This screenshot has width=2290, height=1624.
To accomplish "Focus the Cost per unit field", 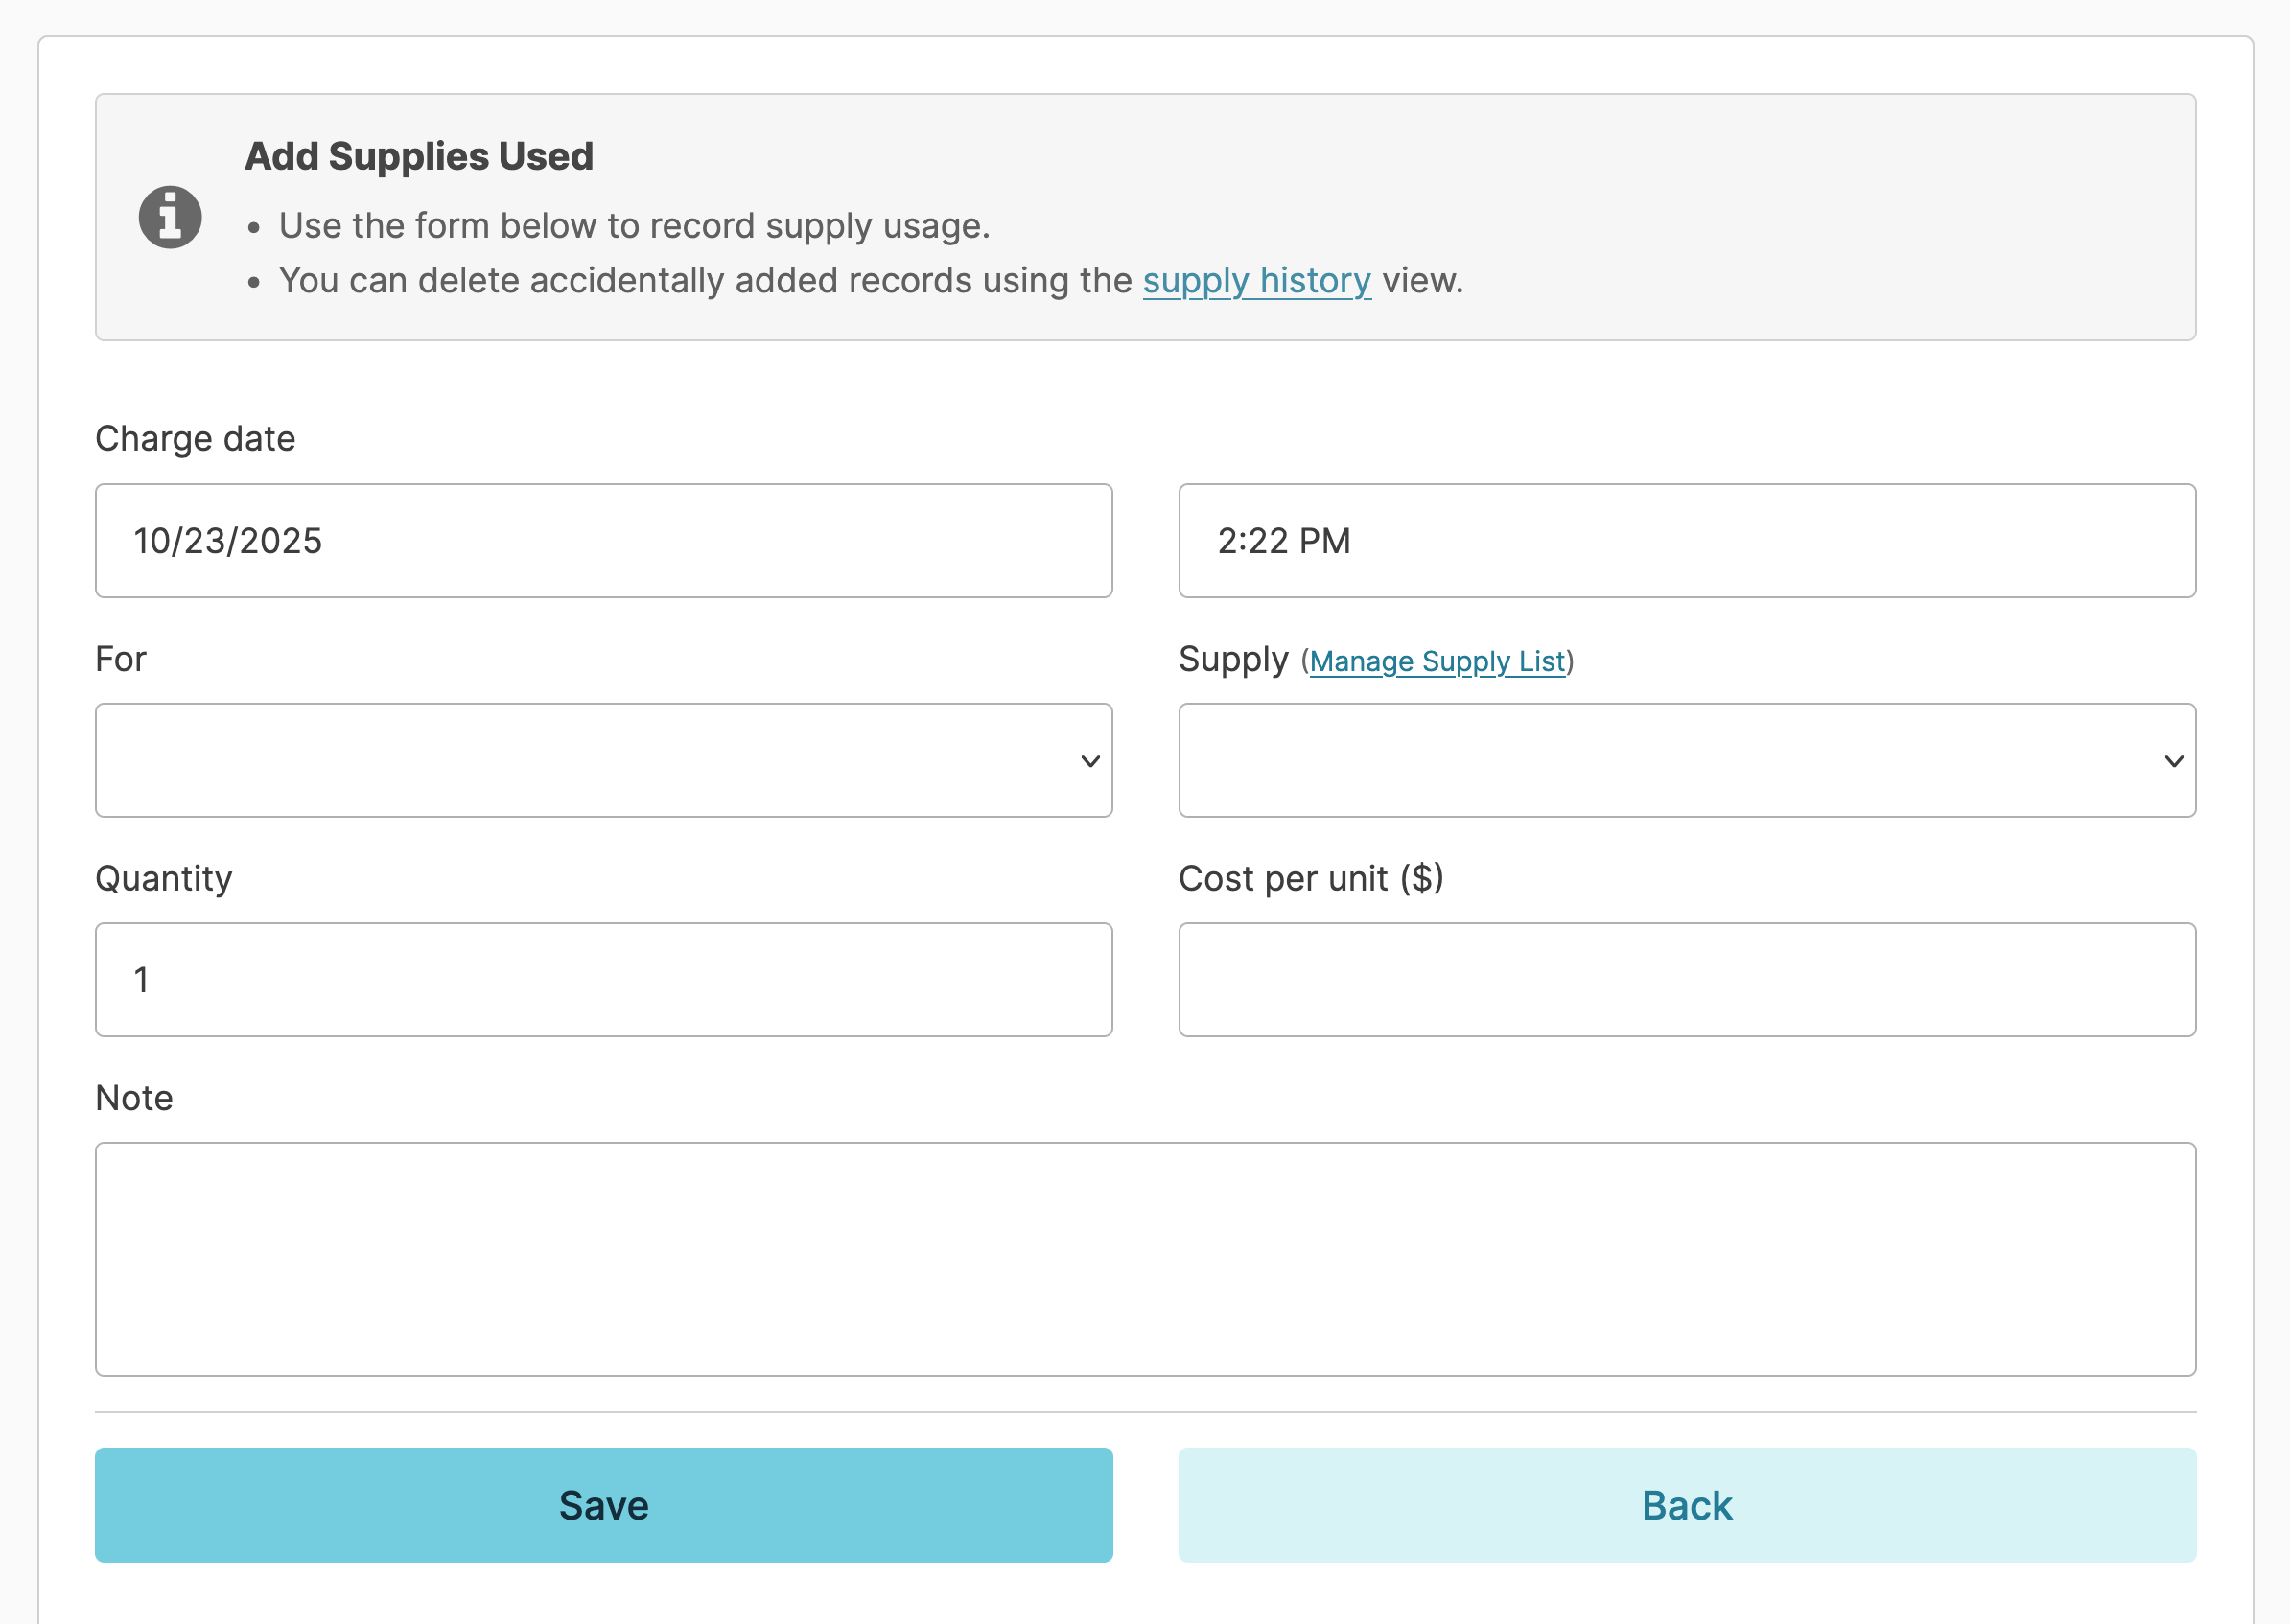I will [x=1686, y=979].
